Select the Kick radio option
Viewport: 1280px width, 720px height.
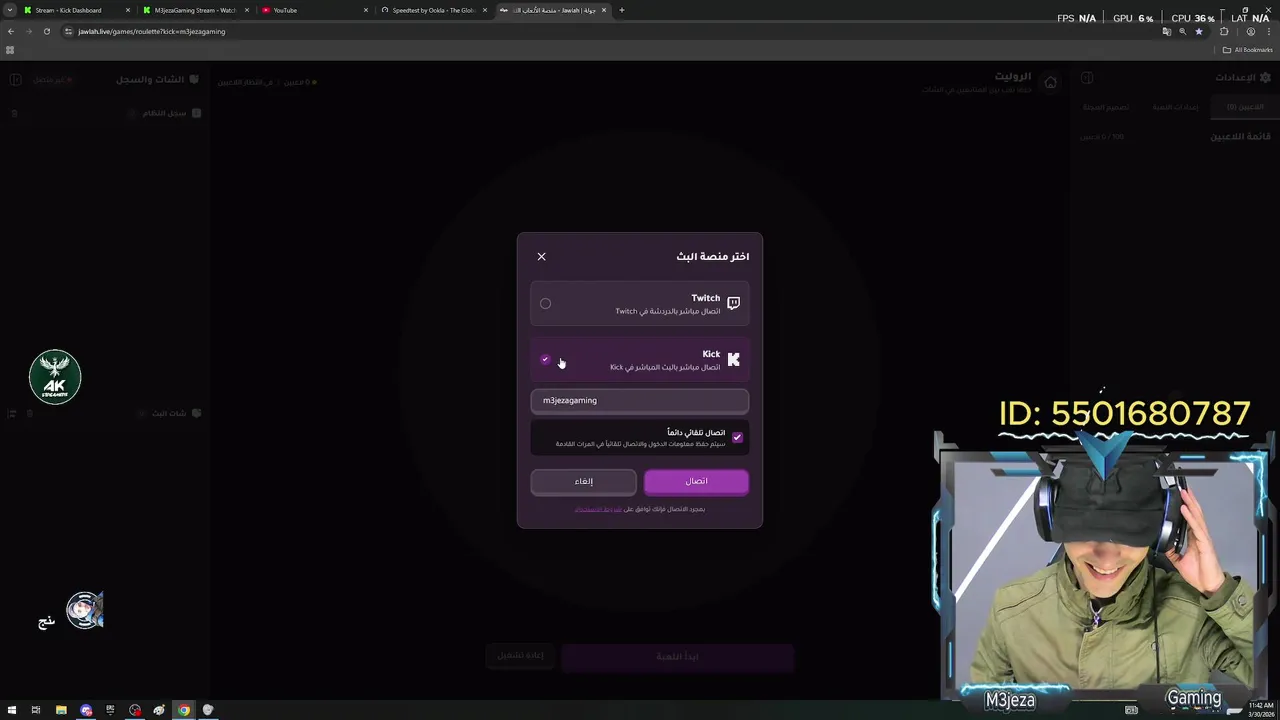click(x=545, y=360)
